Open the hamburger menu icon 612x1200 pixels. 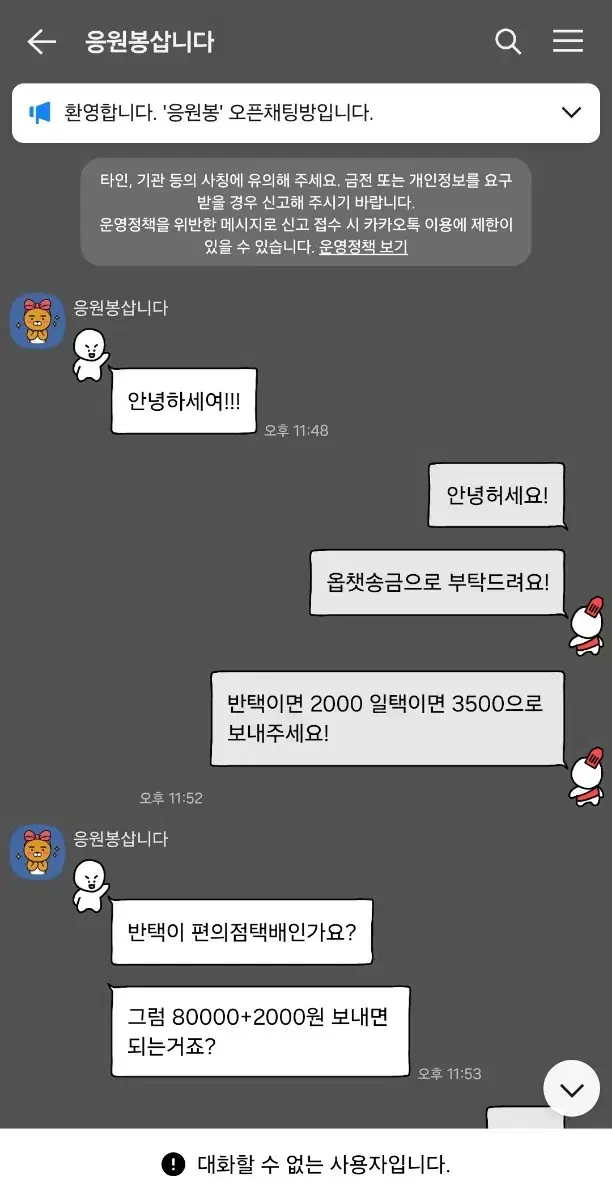(568, 41)
